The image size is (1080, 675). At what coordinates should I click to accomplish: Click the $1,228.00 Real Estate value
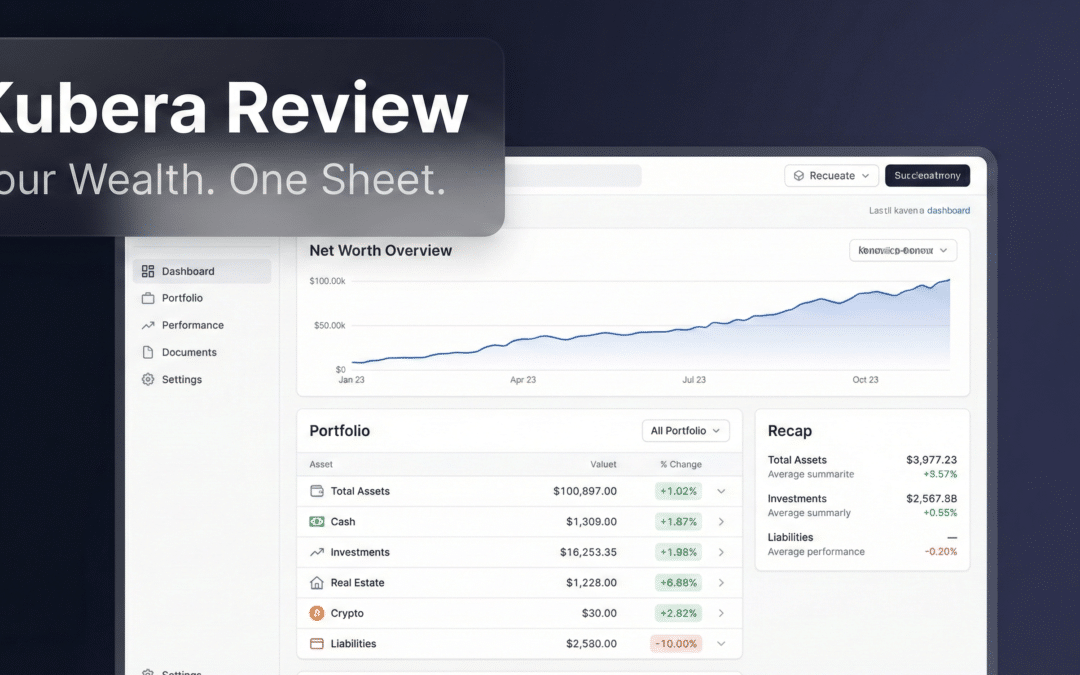591,583
